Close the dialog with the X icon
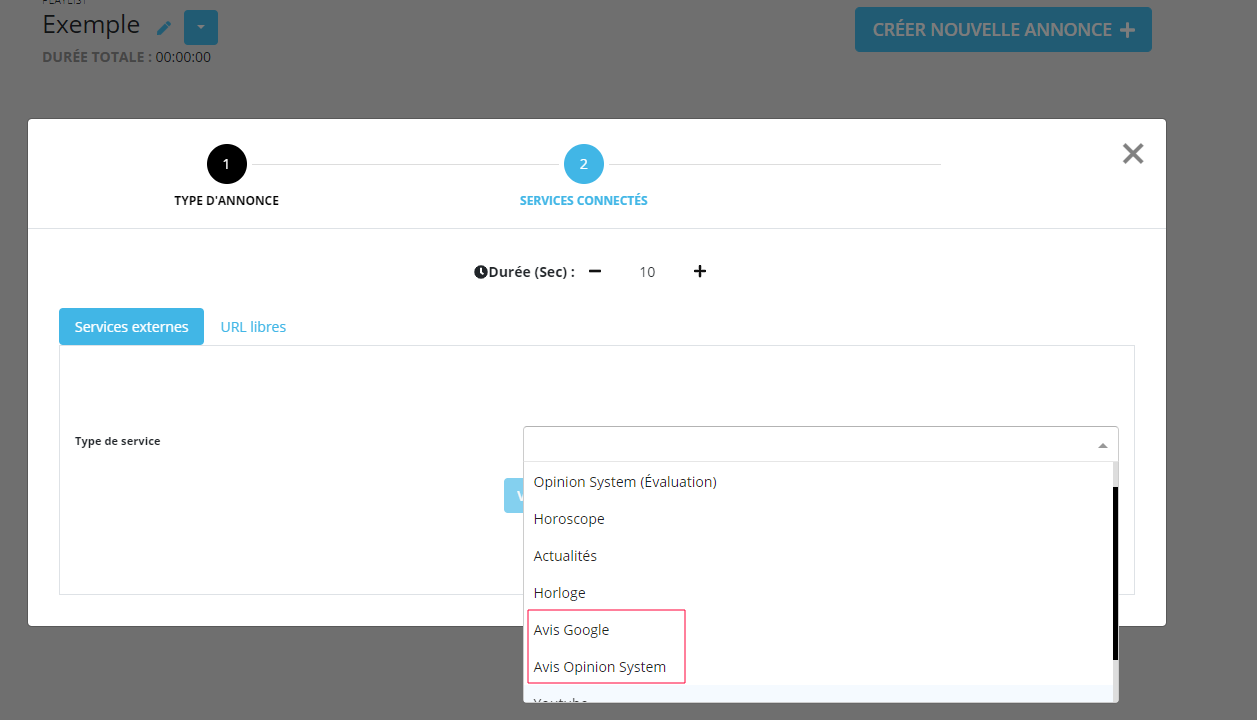 (x=1132, y=153)
